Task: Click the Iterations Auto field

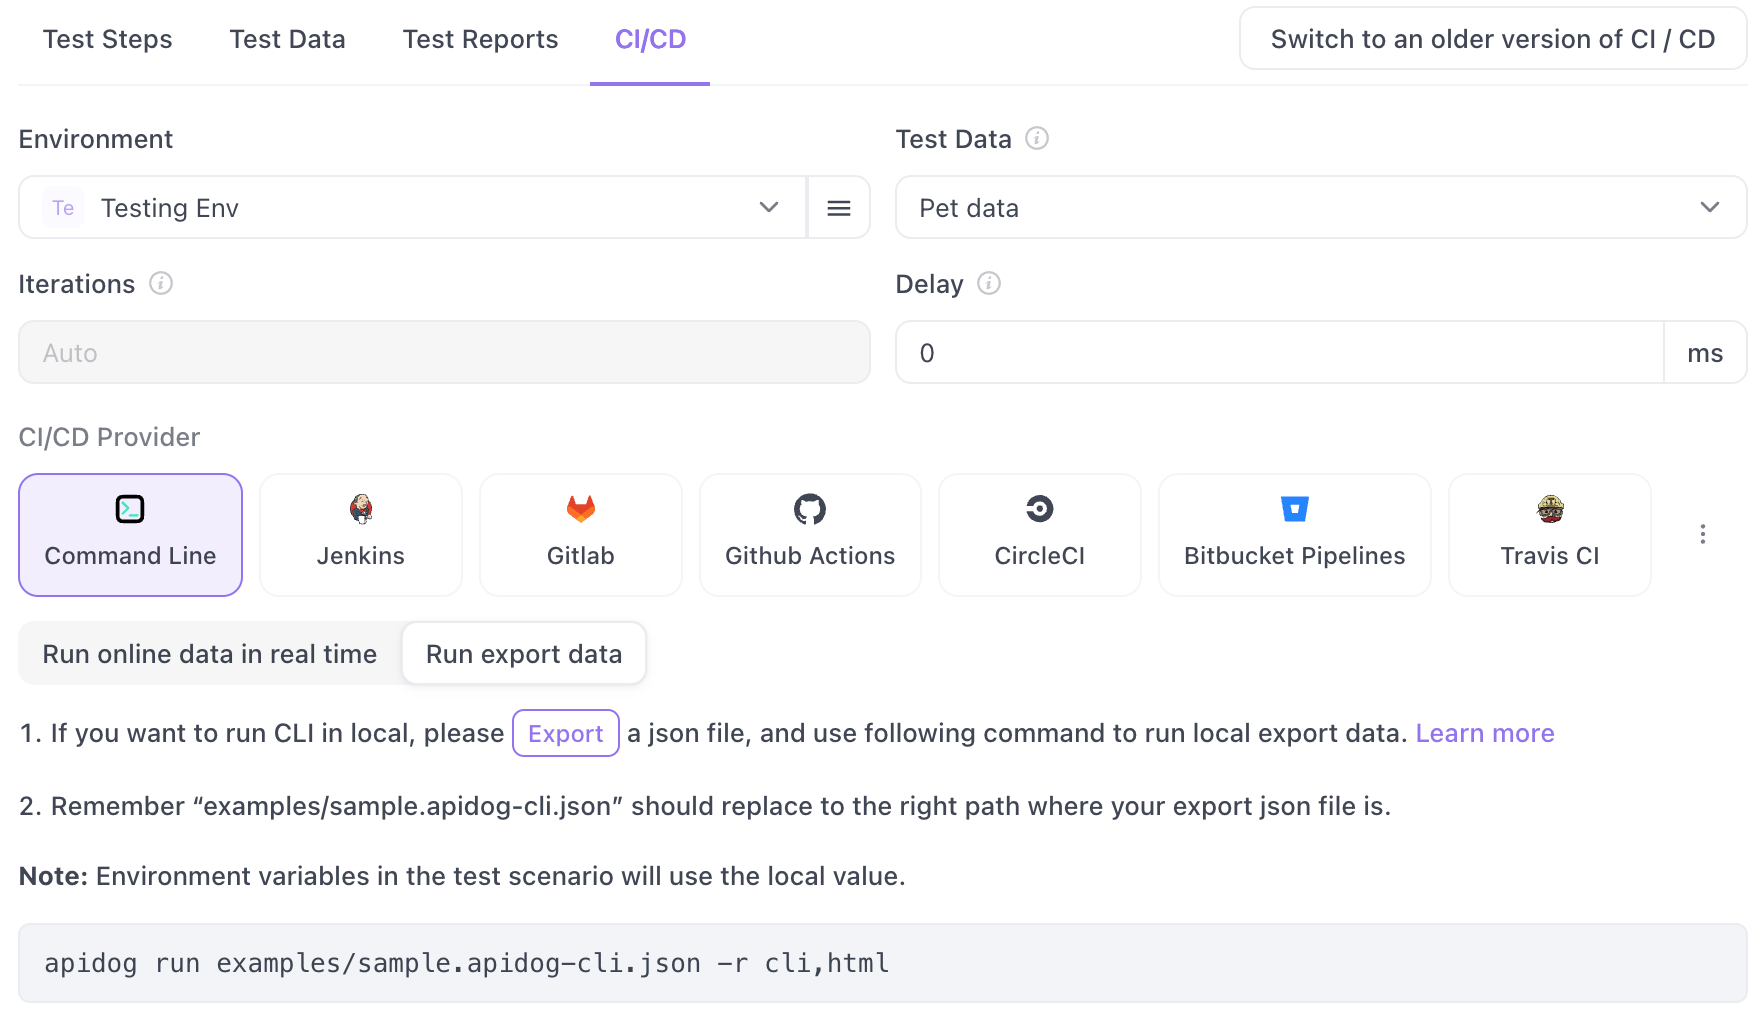Action: pos(444,353)
